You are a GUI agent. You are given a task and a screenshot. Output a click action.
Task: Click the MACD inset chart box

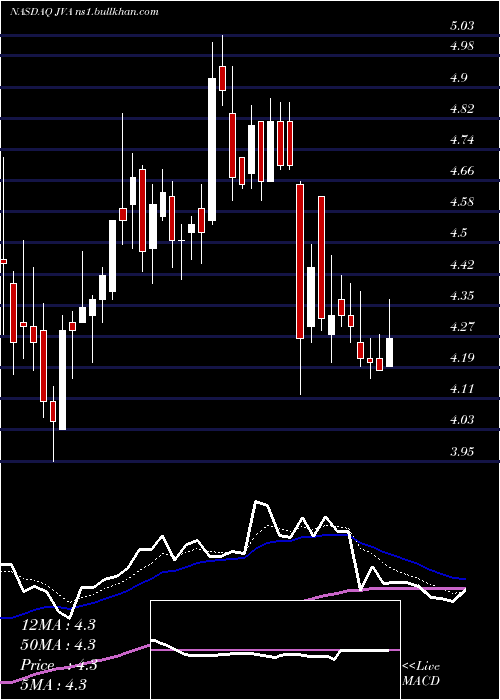275,650
